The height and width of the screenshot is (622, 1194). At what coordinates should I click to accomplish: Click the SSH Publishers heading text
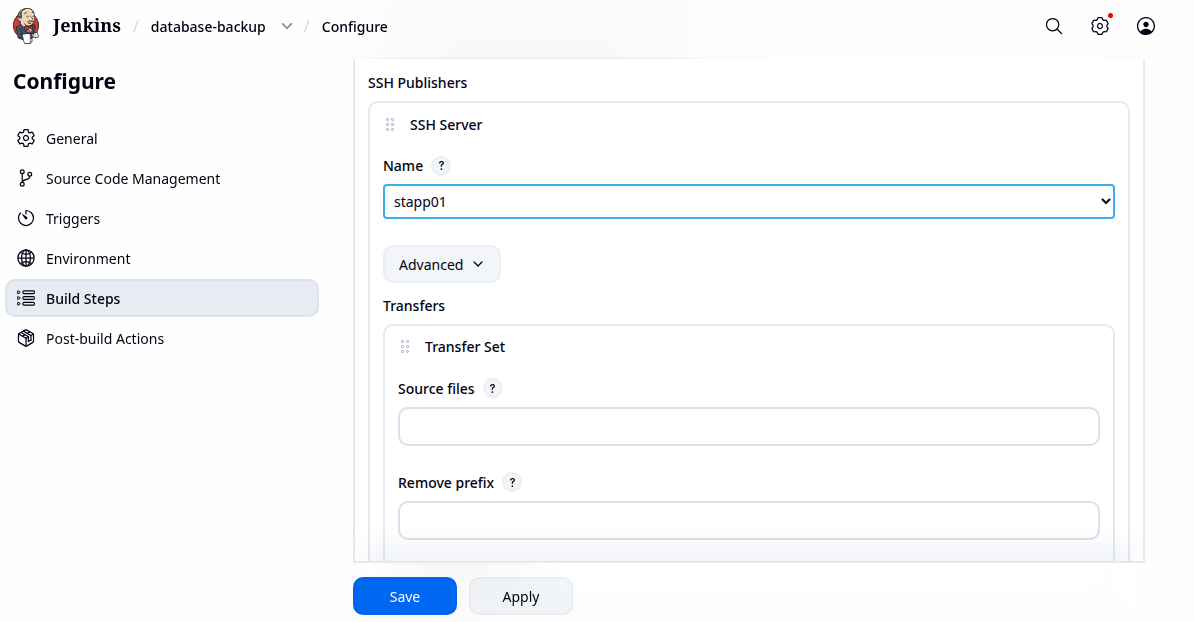pos(417,83)
